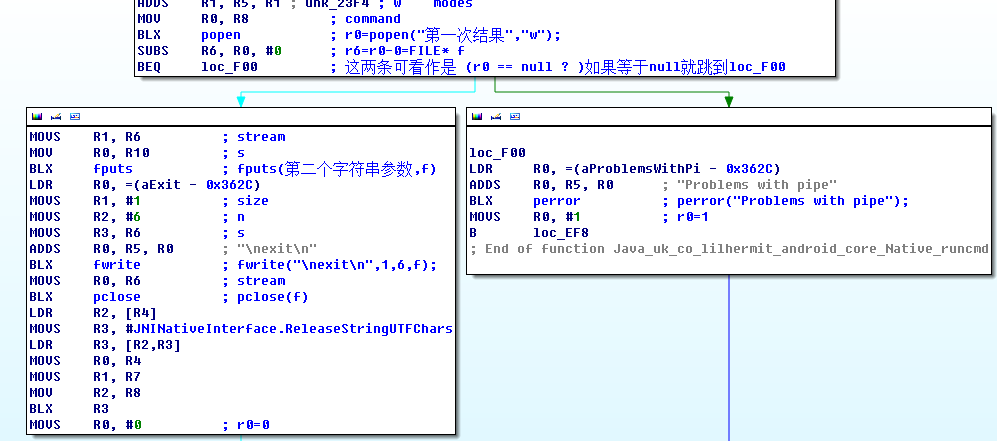Select the fwrite function name
Screen dimensions: 997x441
point(117,265)
